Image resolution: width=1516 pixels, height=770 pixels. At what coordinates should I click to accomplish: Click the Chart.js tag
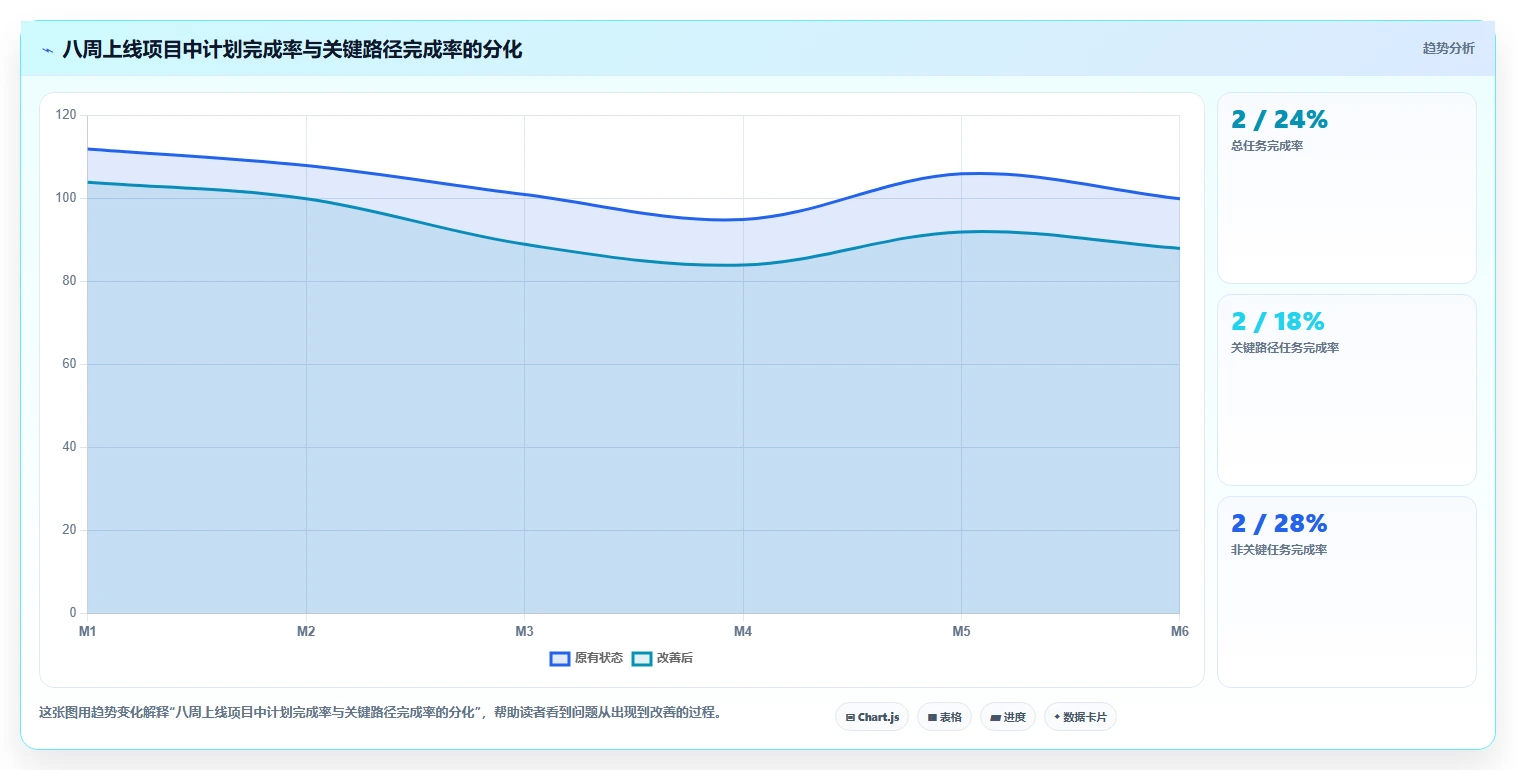[872, 717]
